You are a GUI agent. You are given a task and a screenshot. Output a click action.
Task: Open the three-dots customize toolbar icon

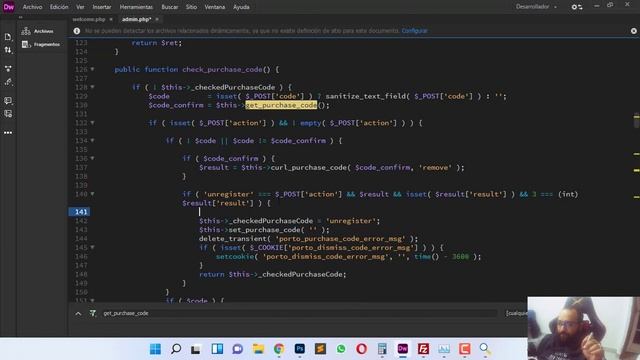coord(8,133)
